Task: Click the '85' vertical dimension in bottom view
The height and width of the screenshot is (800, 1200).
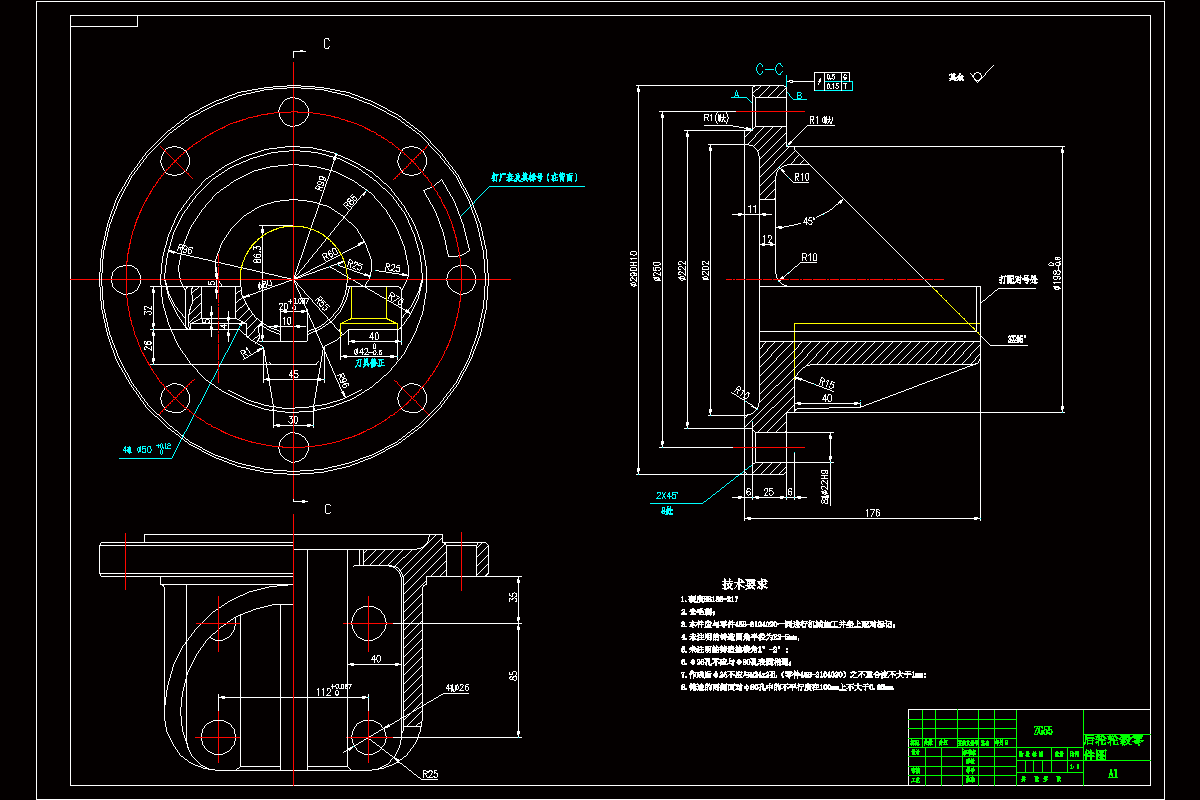Action: tap(515, 675)
